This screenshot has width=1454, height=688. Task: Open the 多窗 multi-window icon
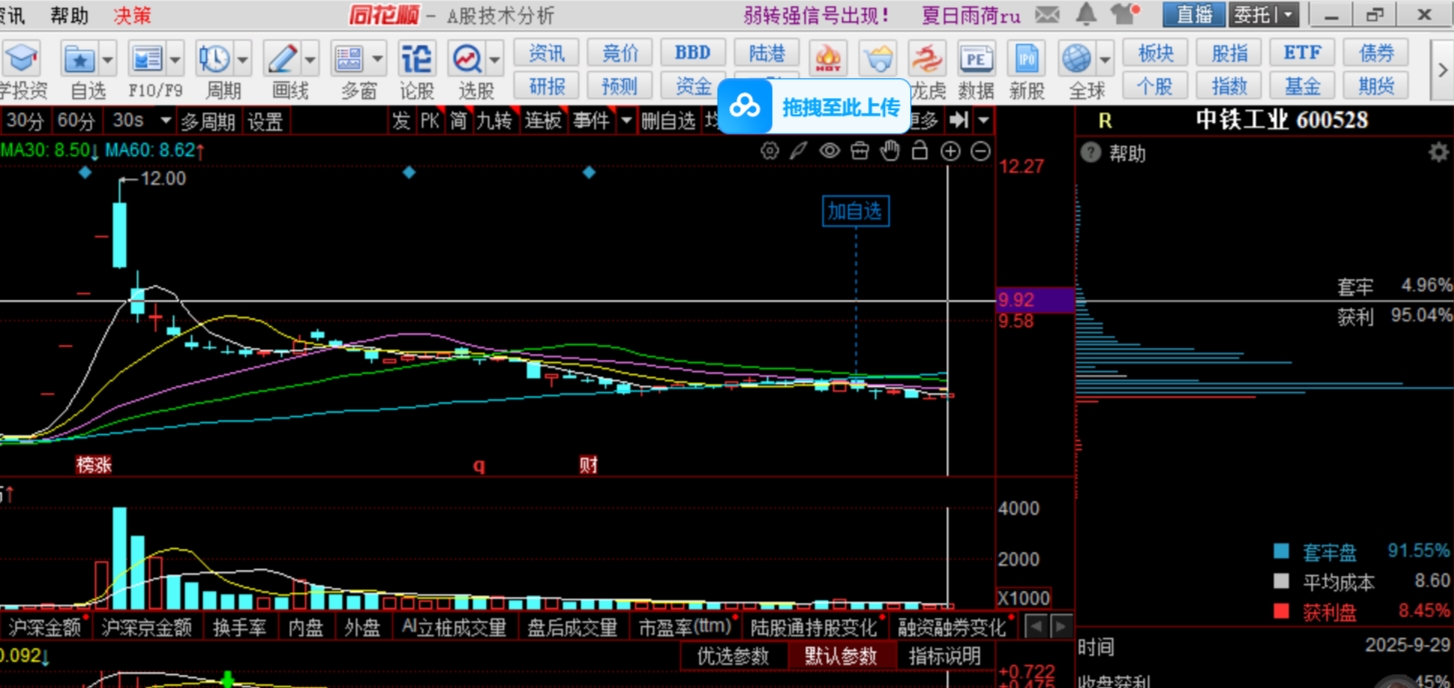tap(350, 59)
